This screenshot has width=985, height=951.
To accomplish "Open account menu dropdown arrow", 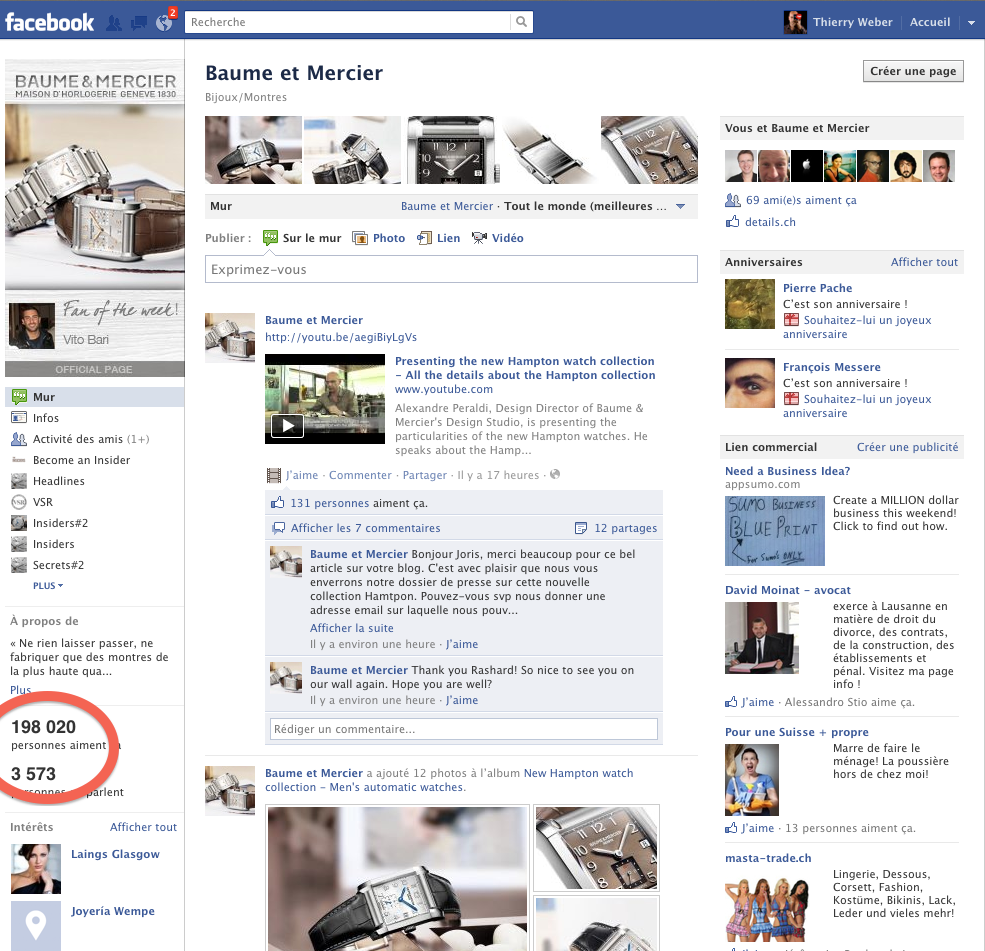I will coord(971,23).
